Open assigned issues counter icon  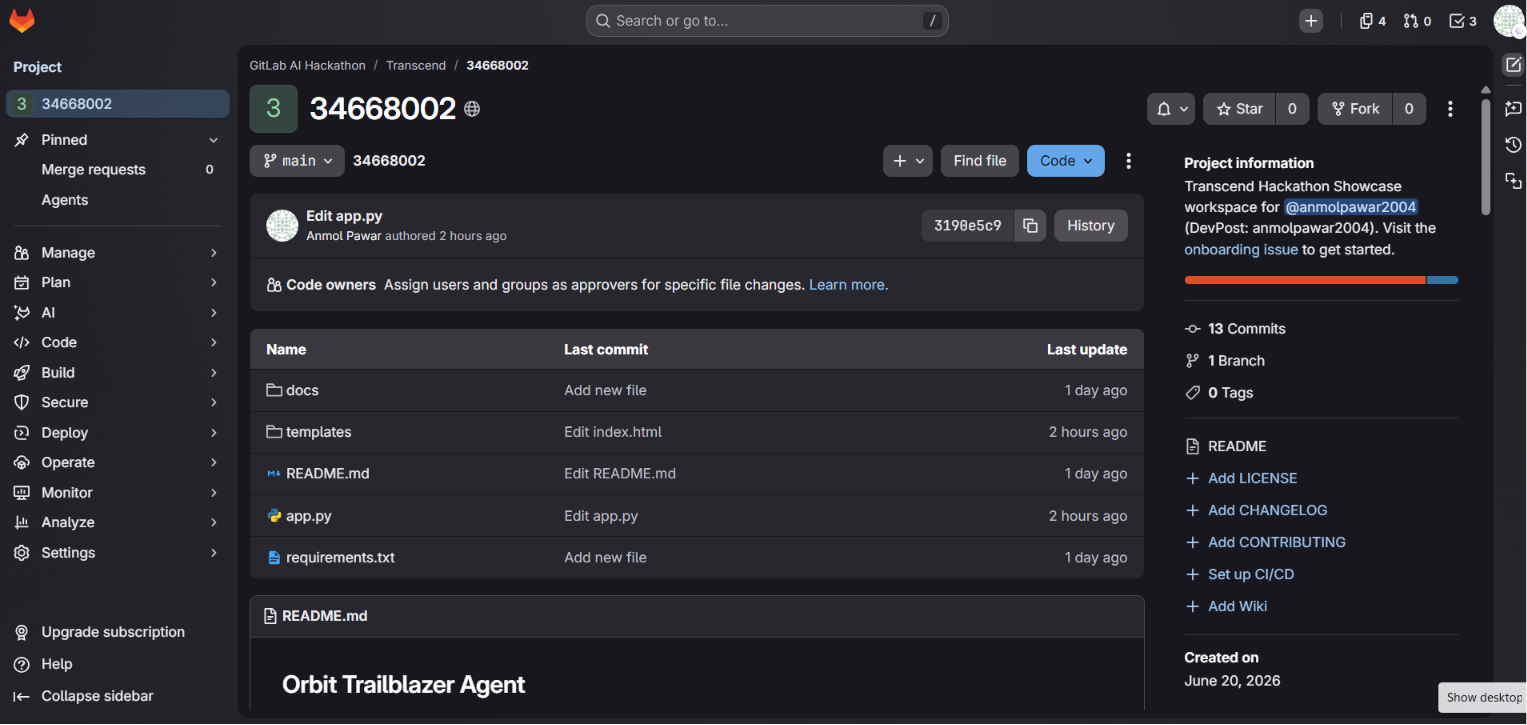coord(1373,21)
